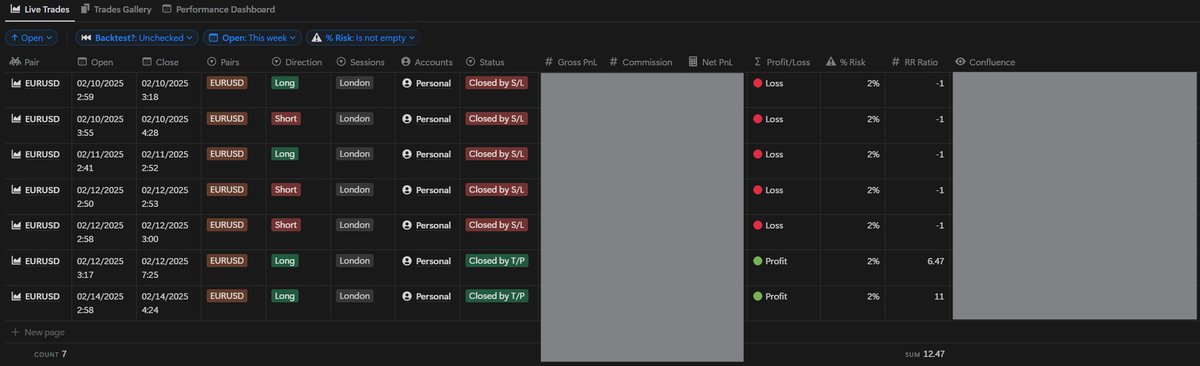
Task: Click the Short tag in the 02/10 3:55 row
Action: (x=286, y=118)
